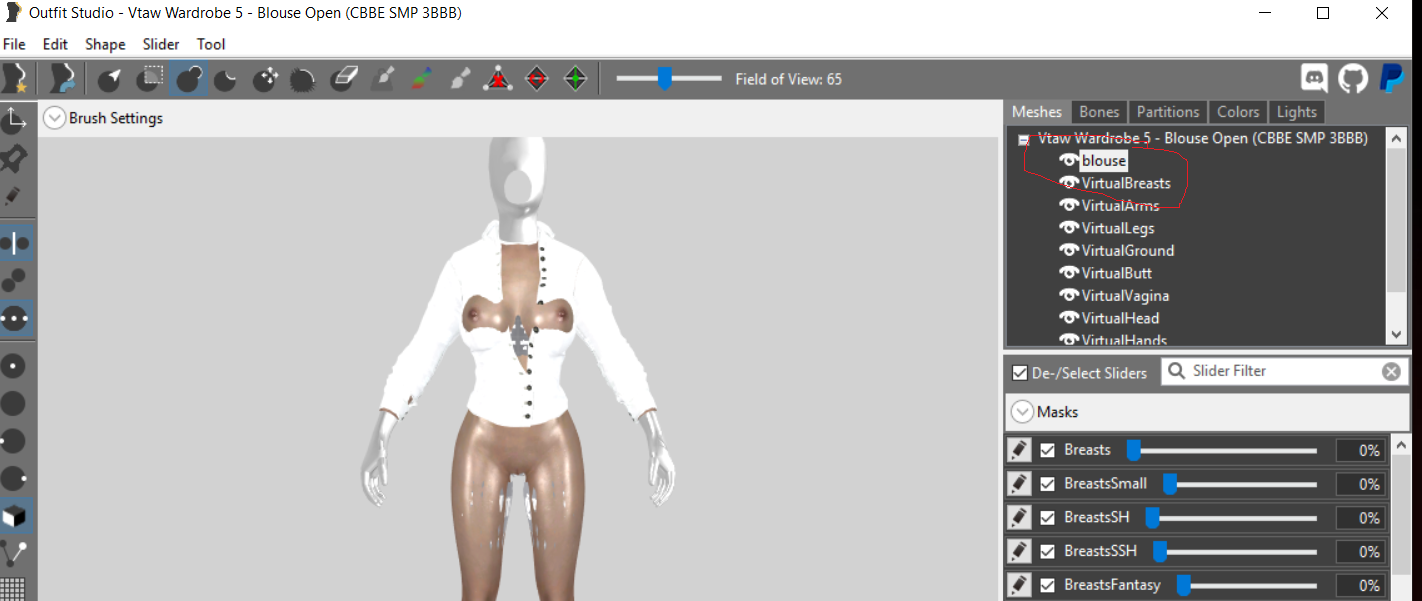Open the Slider menu
Screen dimensions: 1422x601
click(161, 44)
